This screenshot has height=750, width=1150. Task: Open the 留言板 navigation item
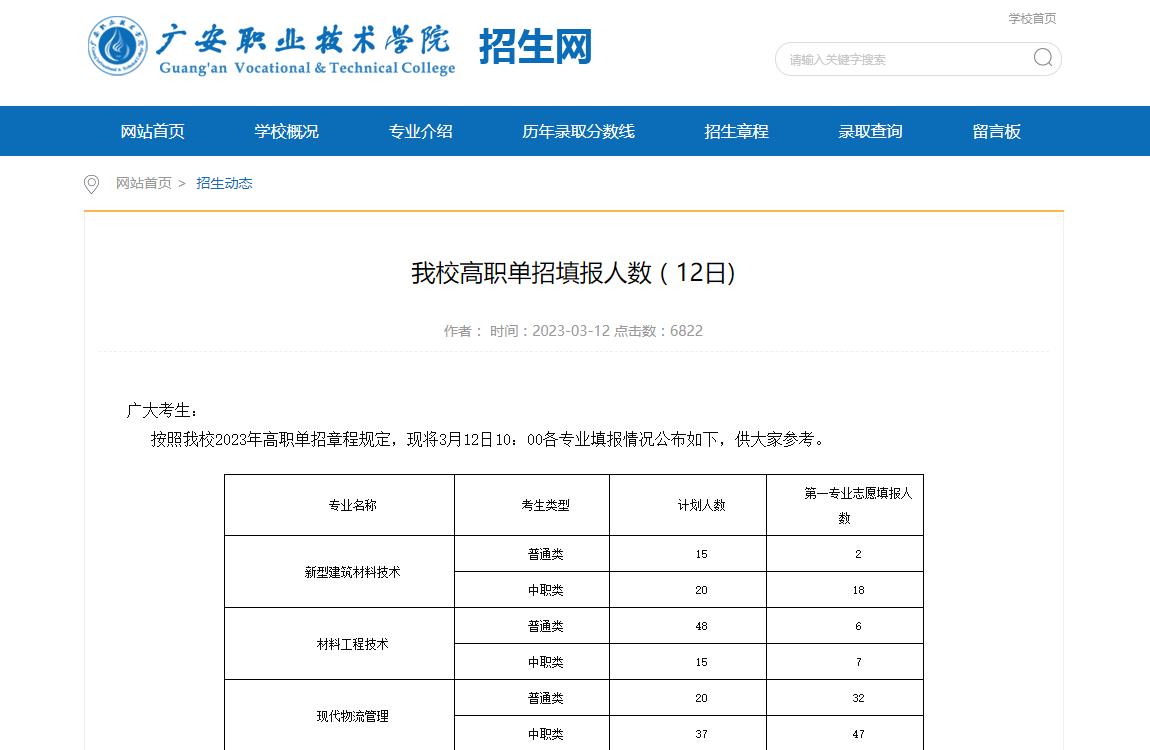[x=997, y=131]
